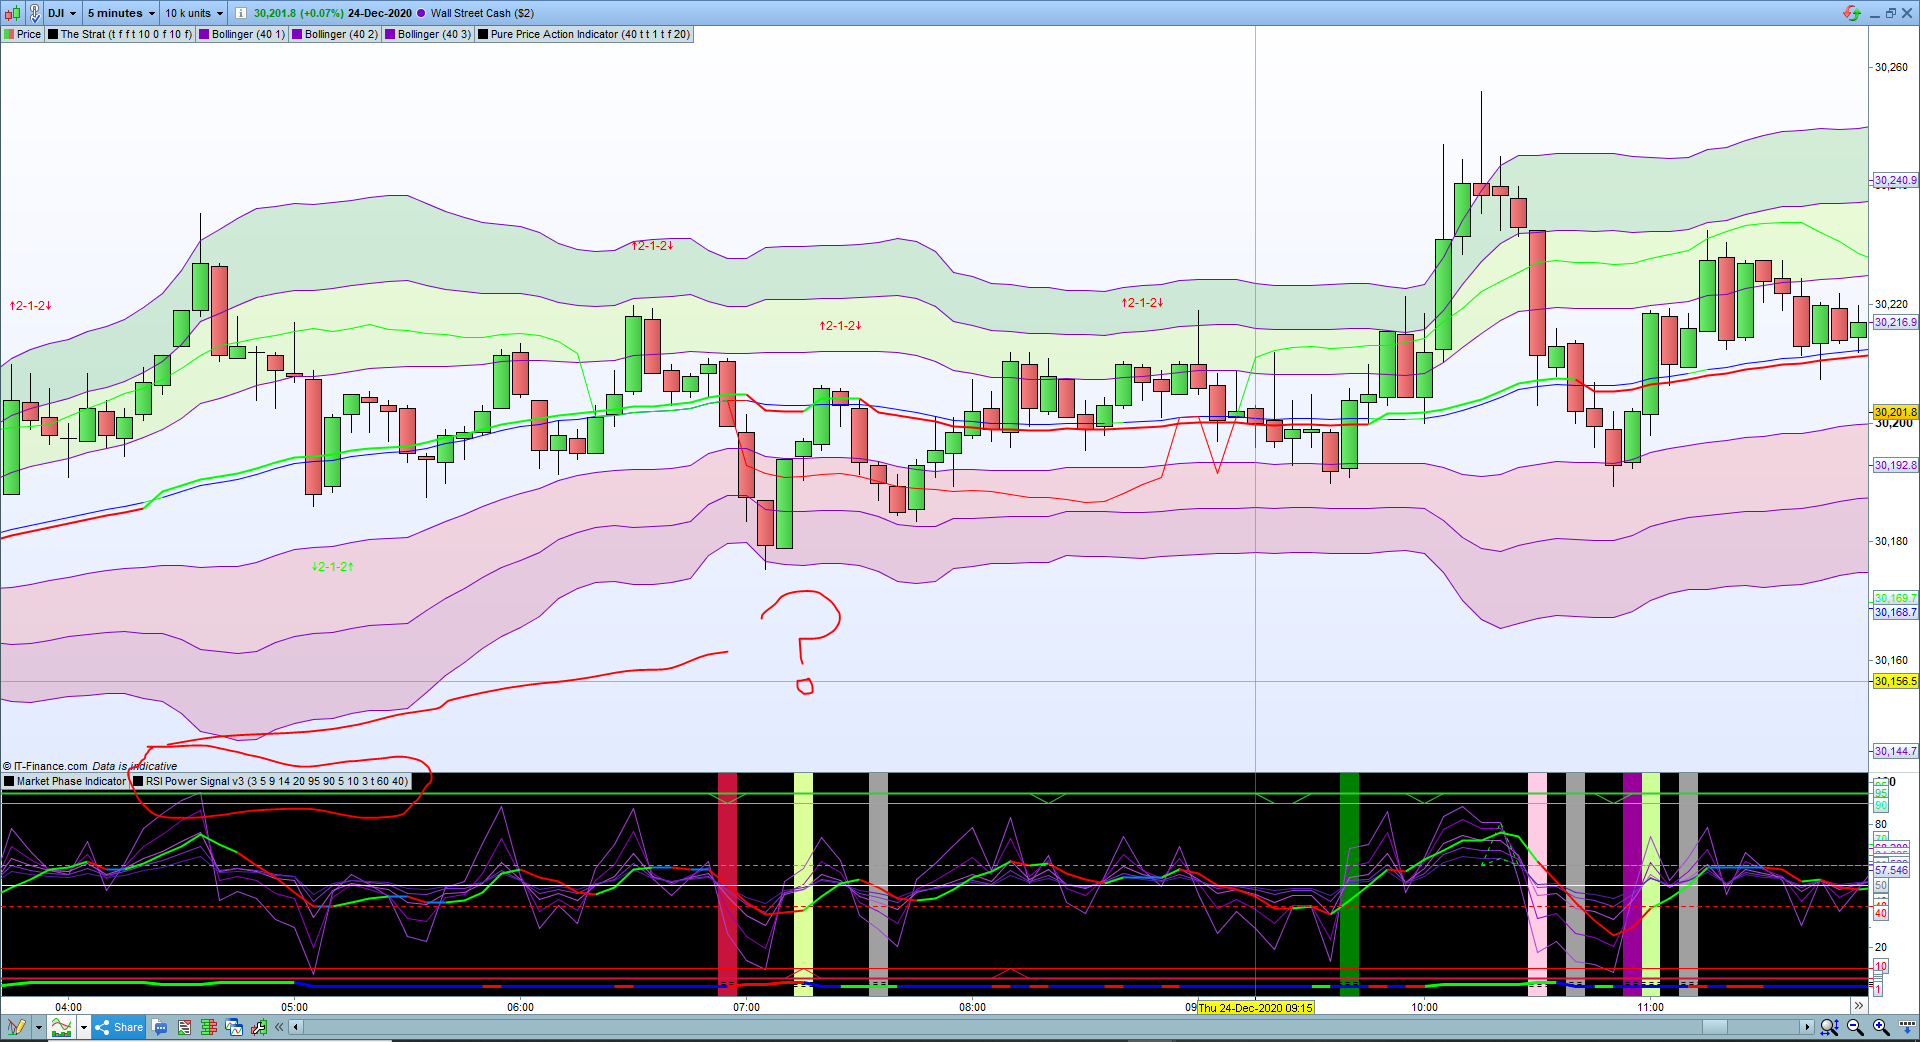The height and width of the screenshot is (1042, 1920).
Task: Click the auto-fit zoom magnifier icon
Action: tap(1829, 1027)
